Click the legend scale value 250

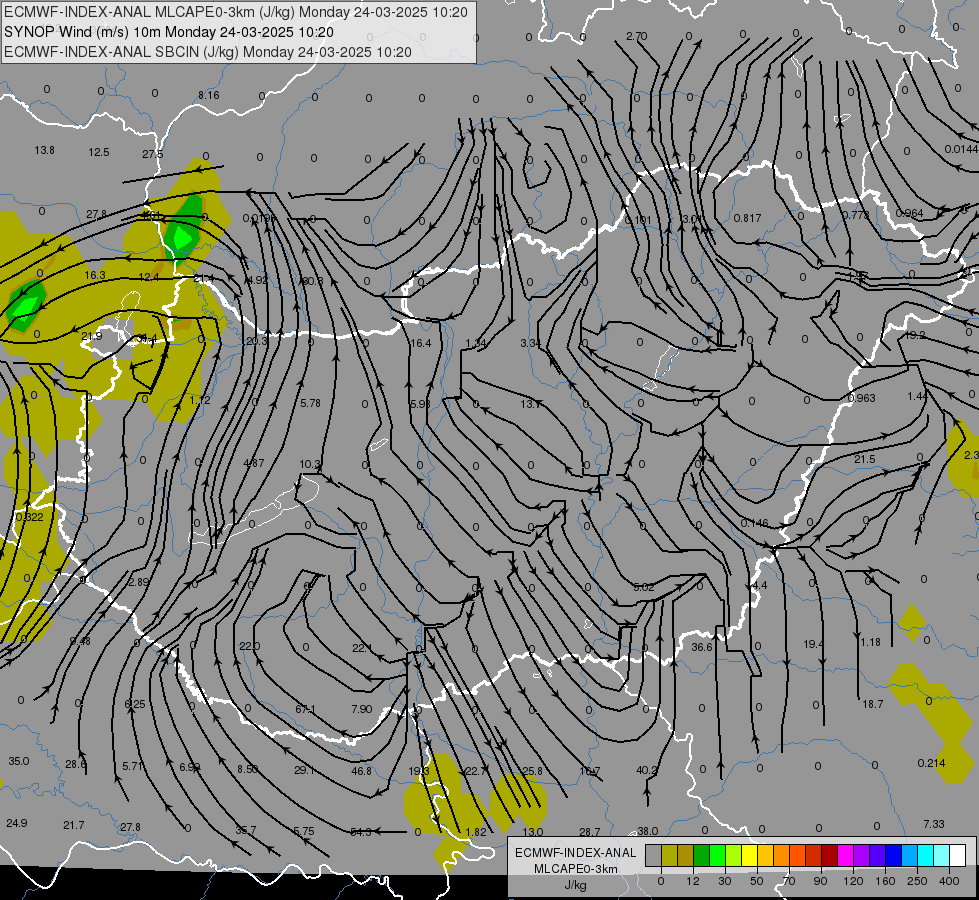tap(917, 881)
